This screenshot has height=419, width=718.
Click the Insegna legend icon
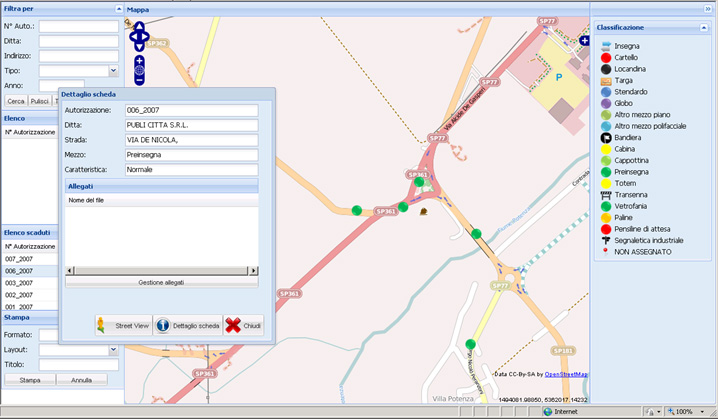pos(606,46)
